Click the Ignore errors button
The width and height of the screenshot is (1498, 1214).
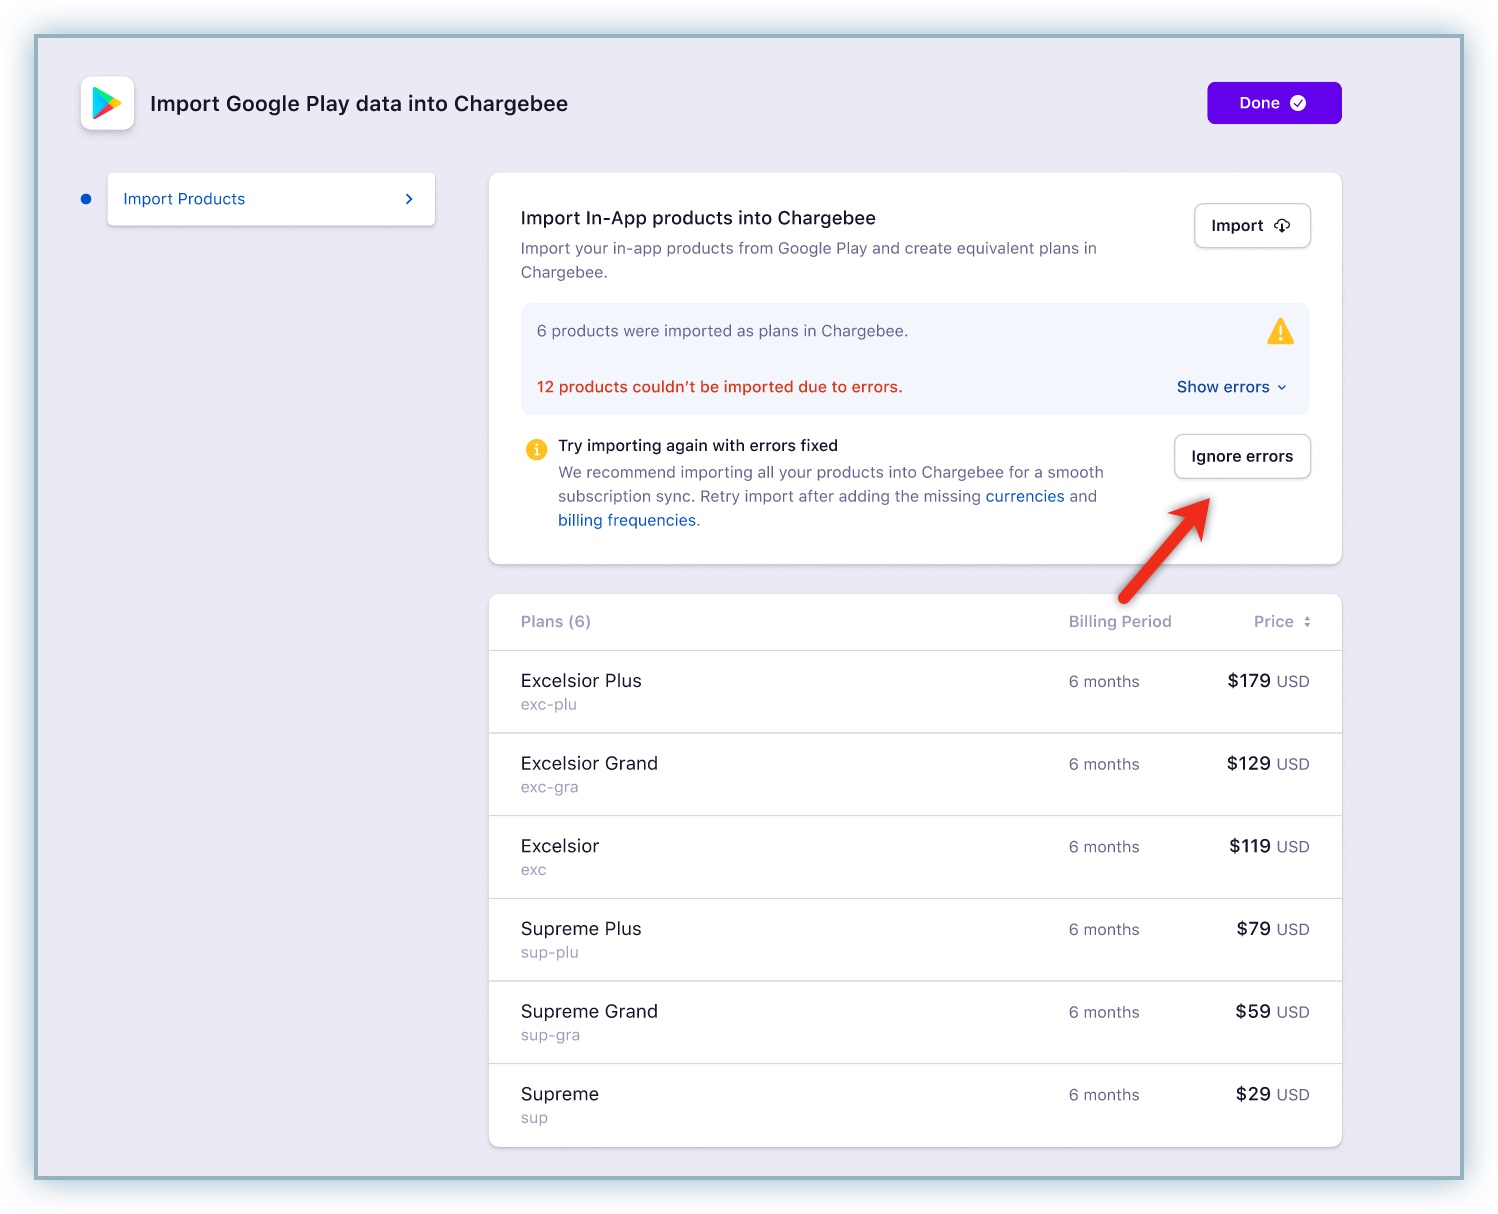(1241, 457)
